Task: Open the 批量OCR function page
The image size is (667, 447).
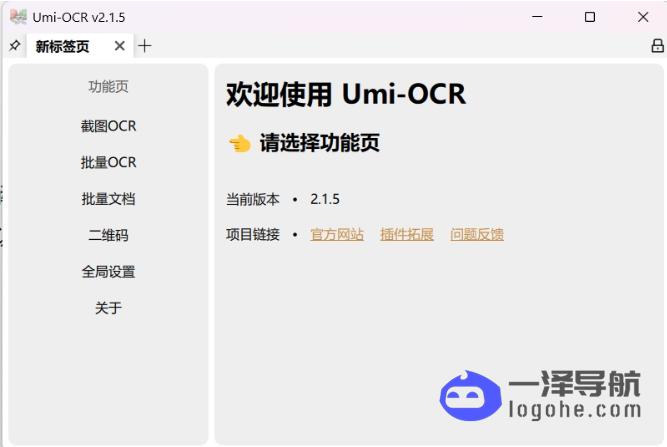Action: 108,162
